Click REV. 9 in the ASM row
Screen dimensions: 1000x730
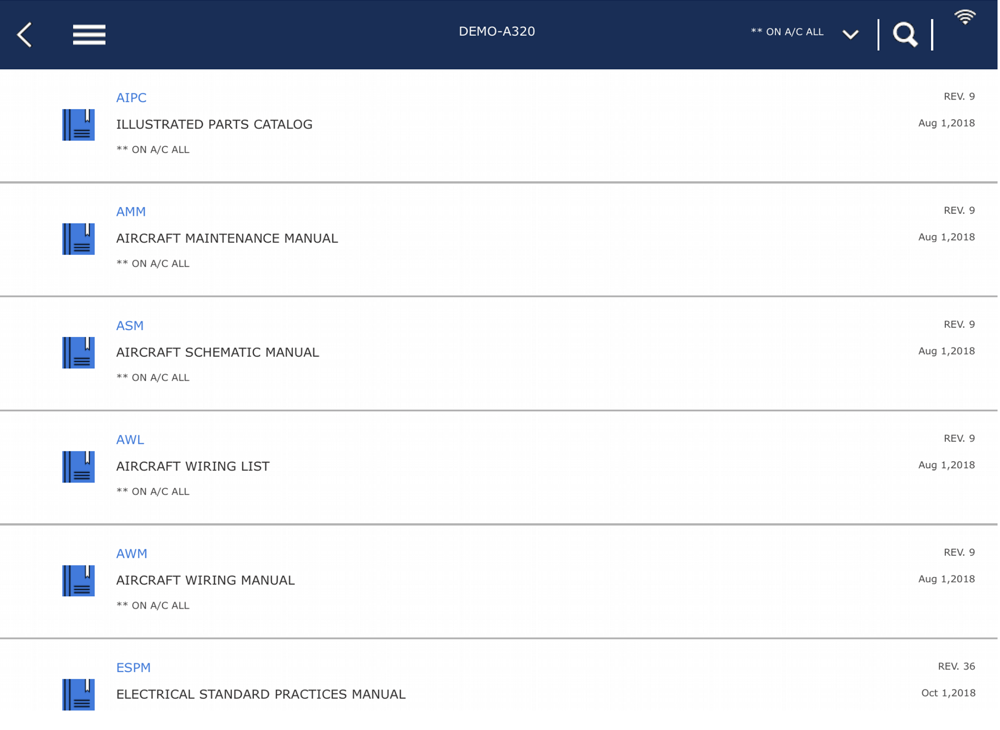pyautogui.click(x=959, y=325)
